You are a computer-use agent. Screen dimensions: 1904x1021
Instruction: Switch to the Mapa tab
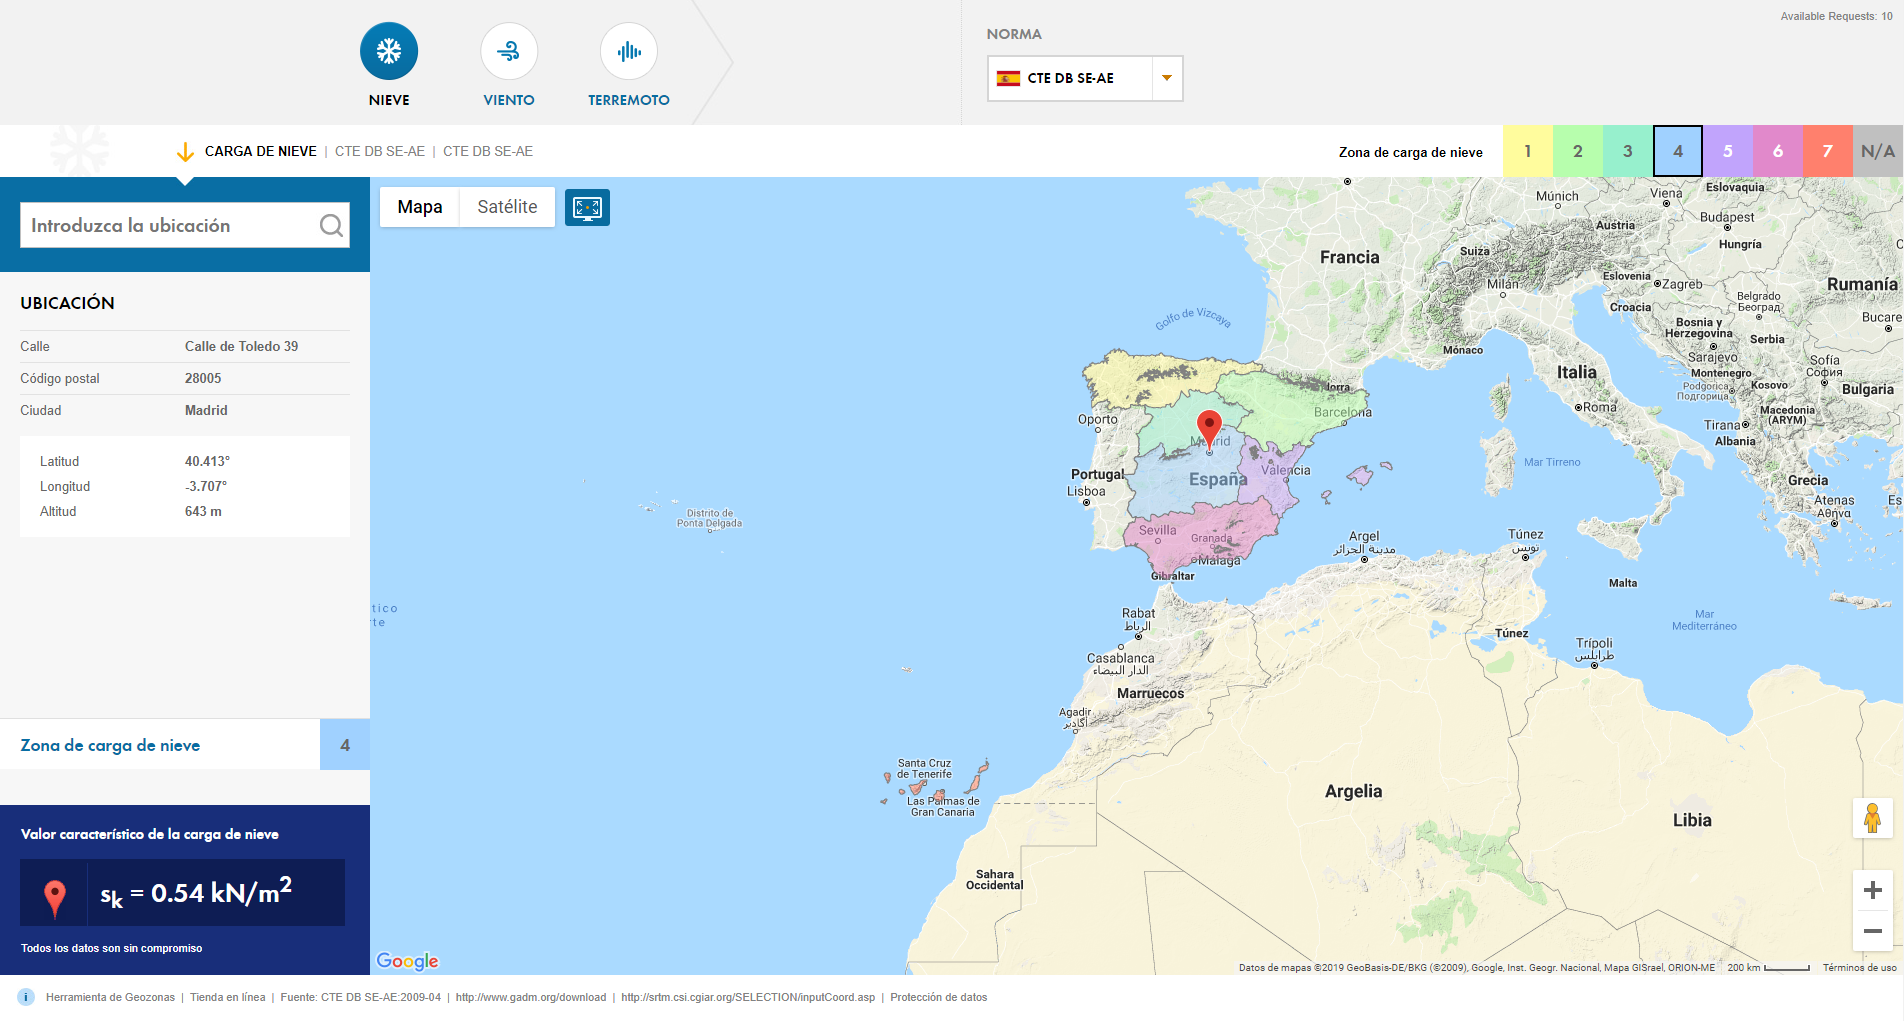pyautogui.click(x=418, y=207)
